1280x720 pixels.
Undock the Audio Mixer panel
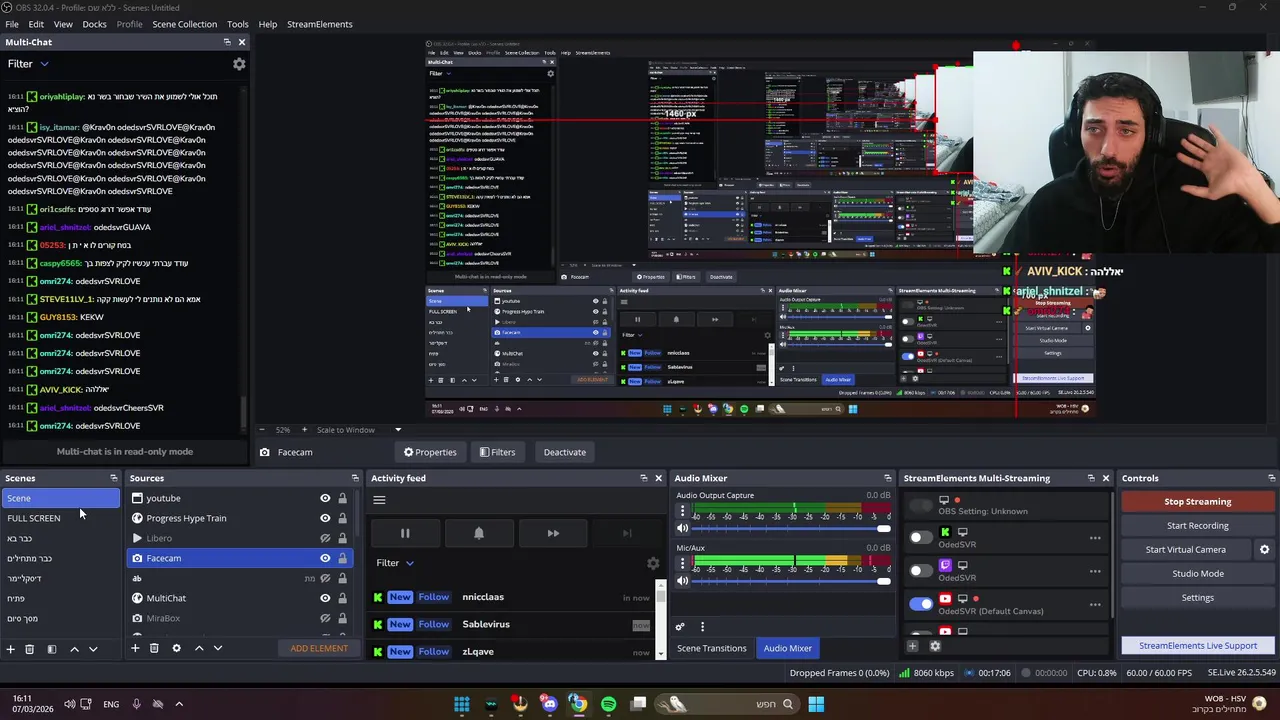pyautogui.click(x=887, y=478)
